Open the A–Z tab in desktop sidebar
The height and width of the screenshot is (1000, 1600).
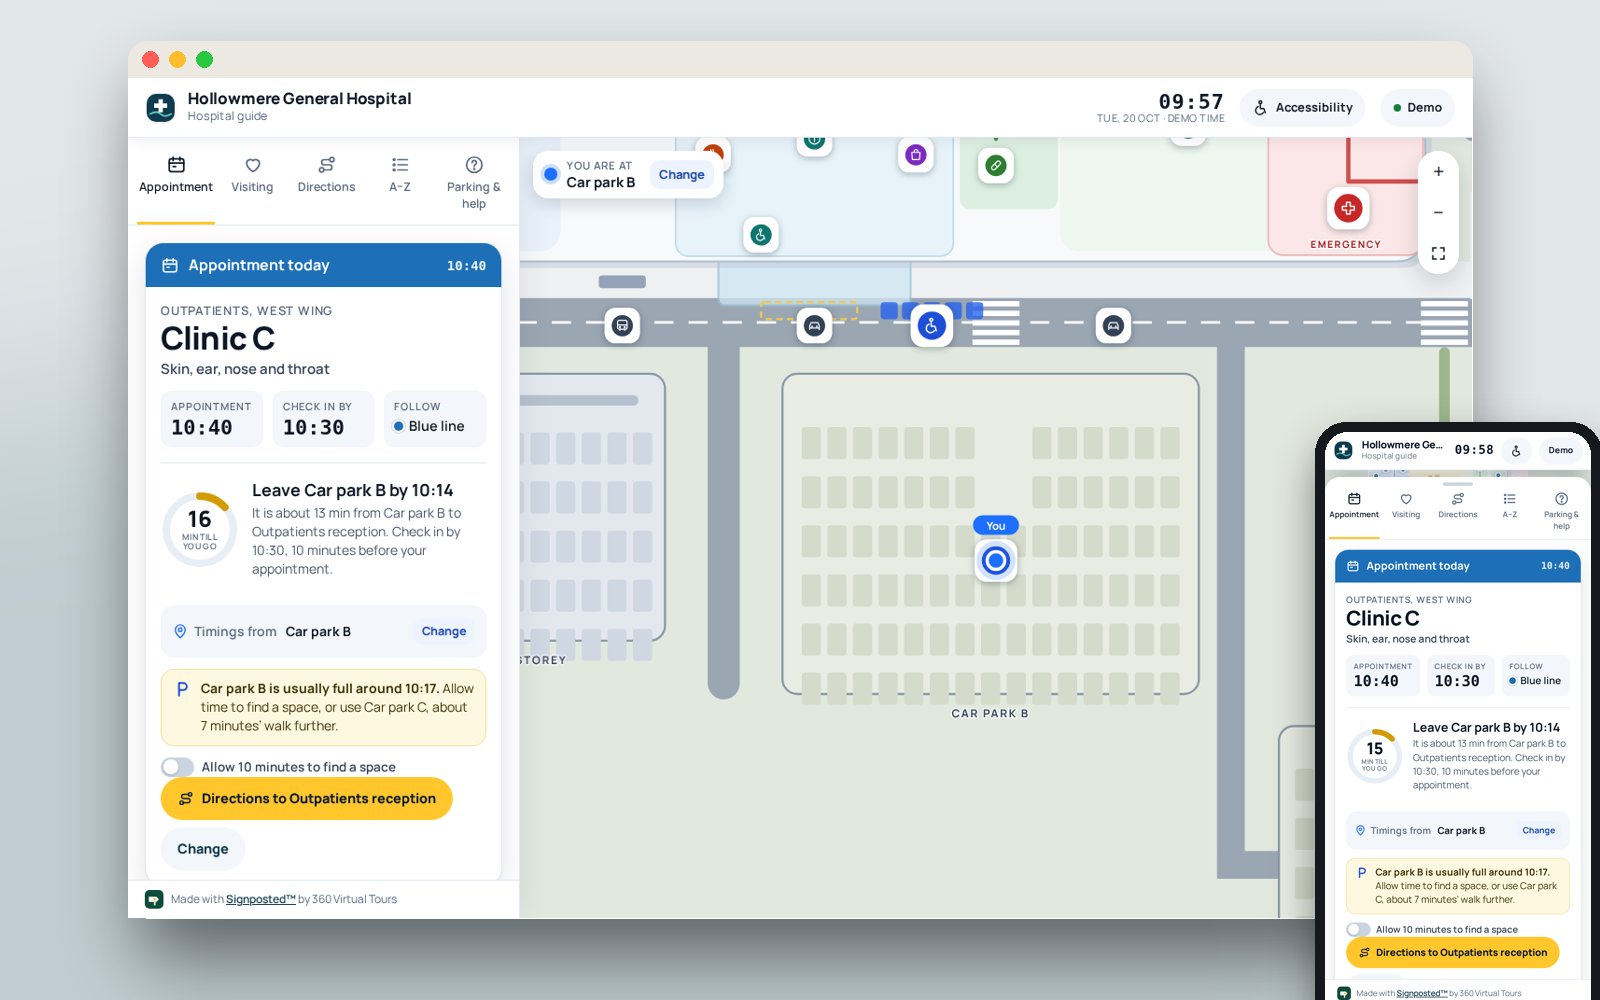[400, 176]
